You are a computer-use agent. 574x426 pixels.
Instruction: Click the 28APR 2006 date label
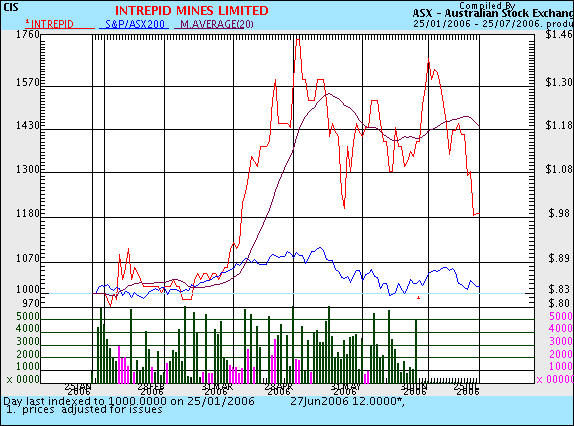click(279, 389)
